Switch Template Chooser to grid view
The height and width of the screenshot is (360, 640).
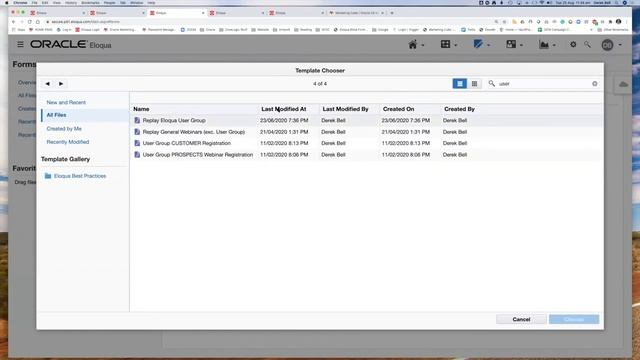click(474, 84)
